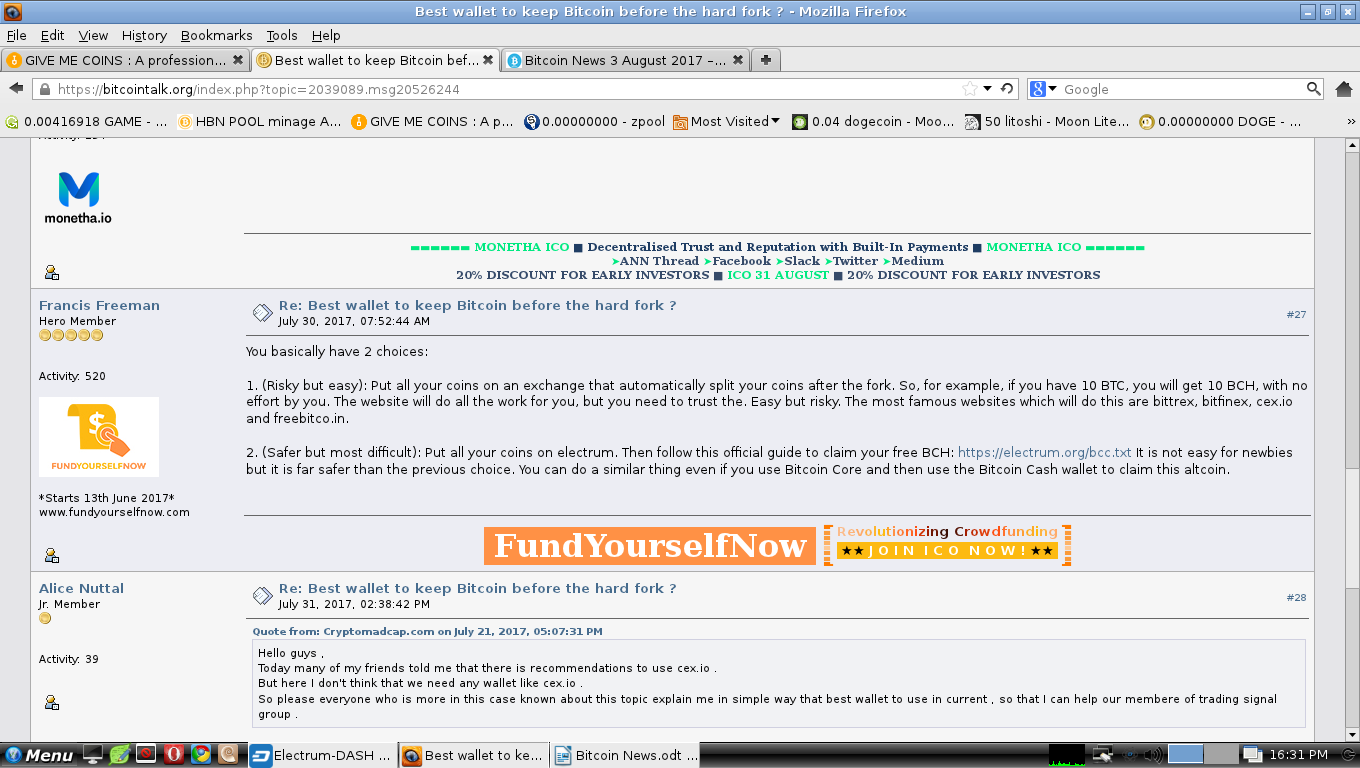Image resolution: width=1360 pixels, height=768 pixels.
Task: Jump to post #27 permalink
Action: pyautogui.click(x=1296, y=314)
